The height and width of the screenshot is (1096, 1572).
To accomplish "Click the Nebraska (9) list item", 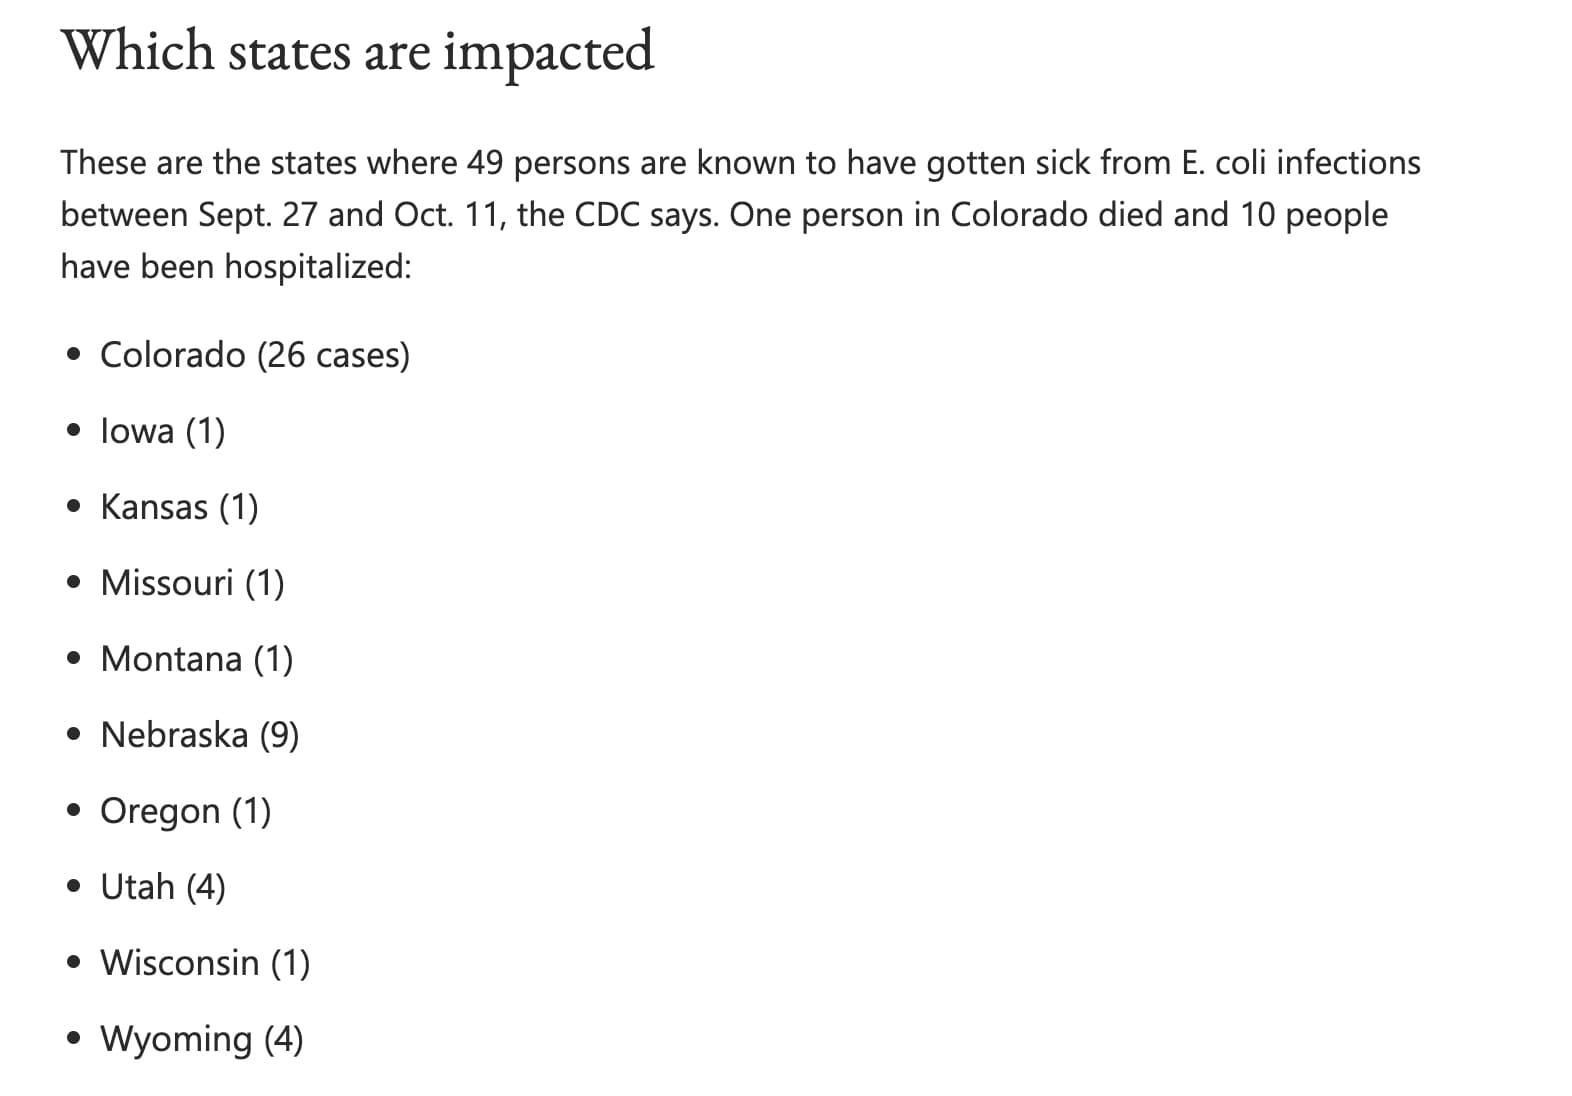I will [x=199, y=735].
